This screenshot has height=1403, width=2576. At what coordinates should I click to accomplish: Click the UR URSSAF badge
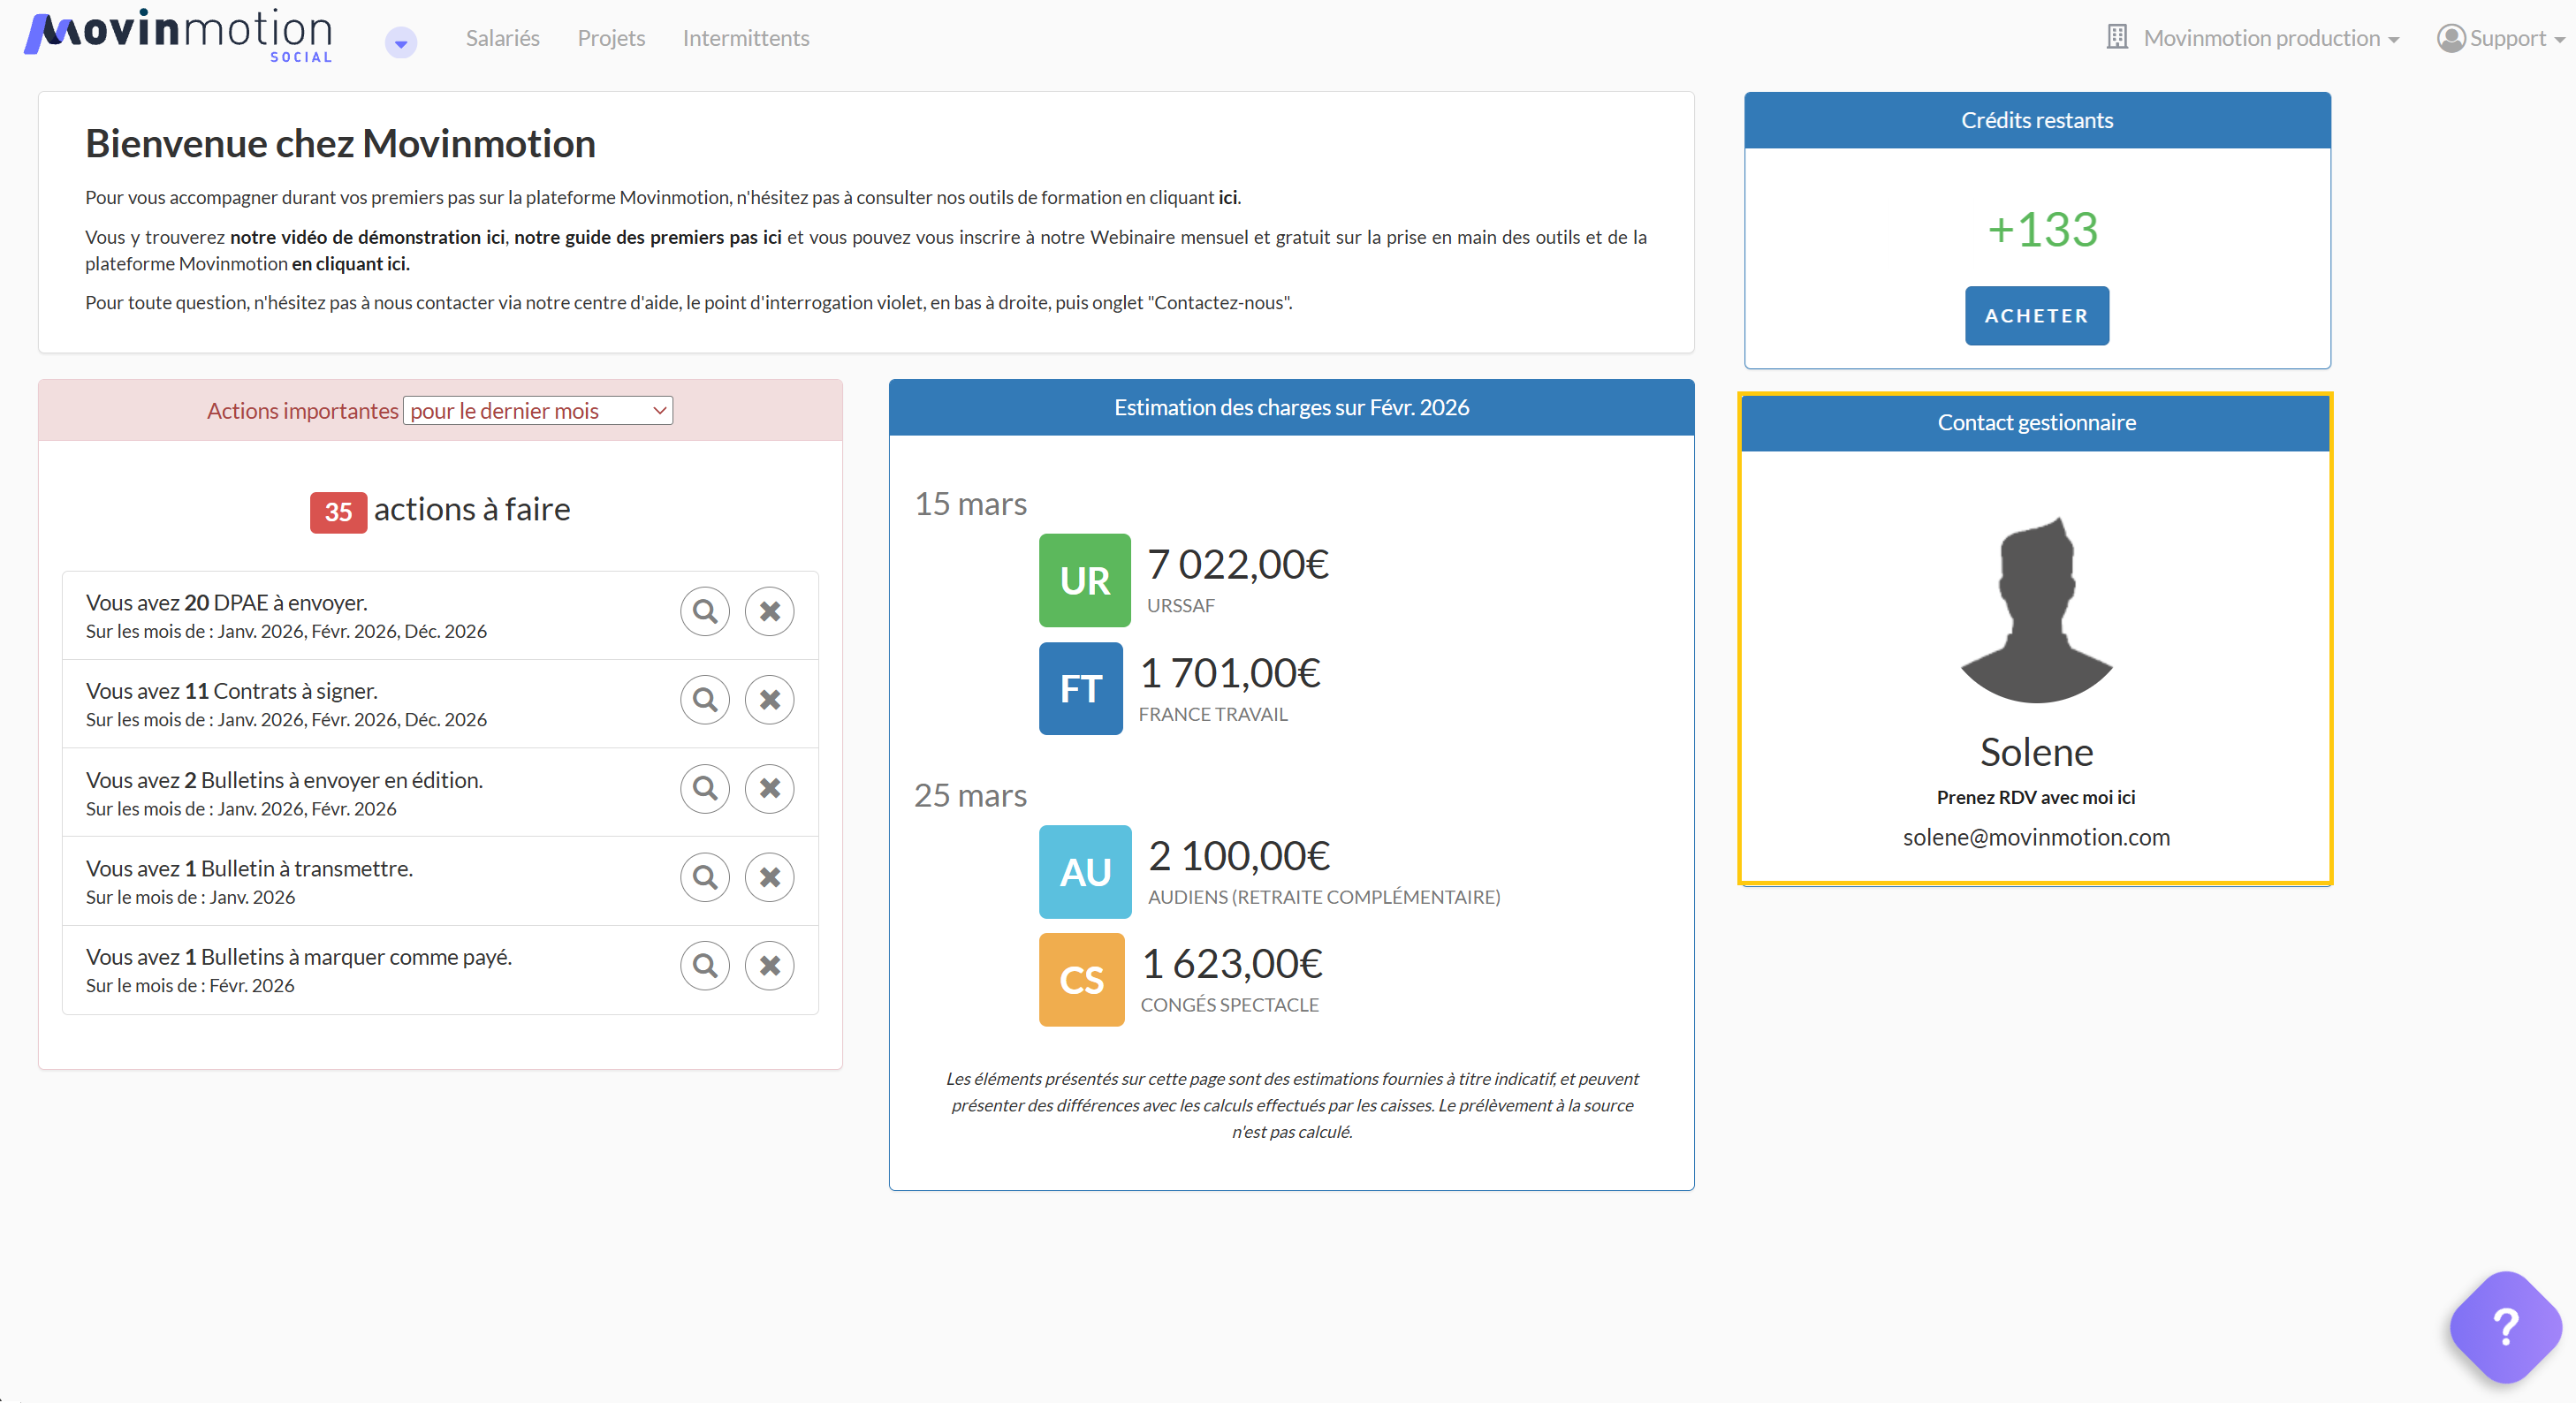pyautogui.click(x=1084, y=580)
